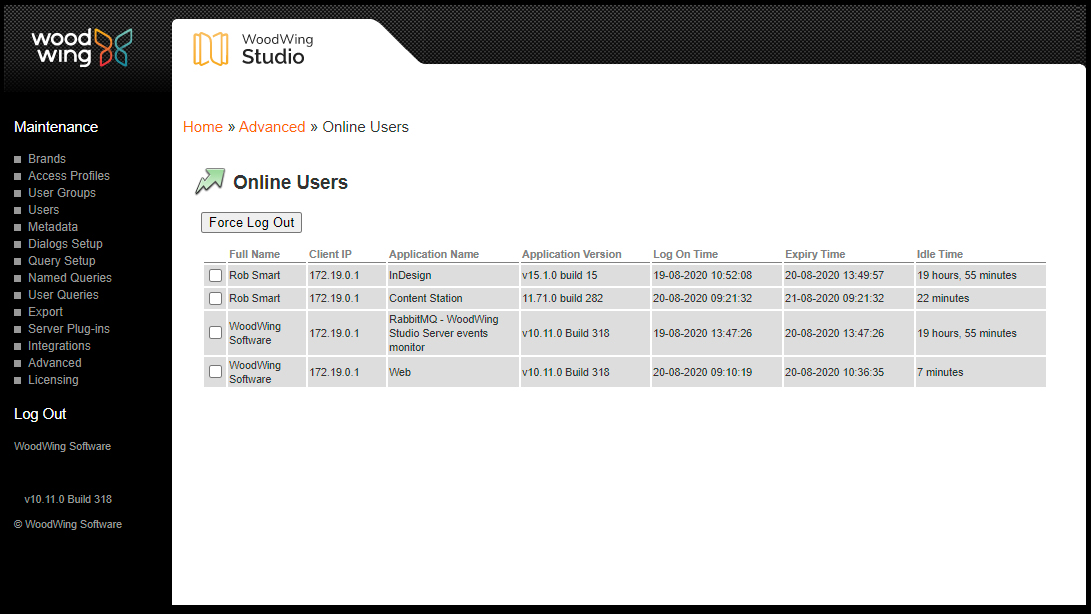The height and width of the screenshot is (614, 1091).
Task: Open User Queries in the sidebar
Action: click(63, 294)
